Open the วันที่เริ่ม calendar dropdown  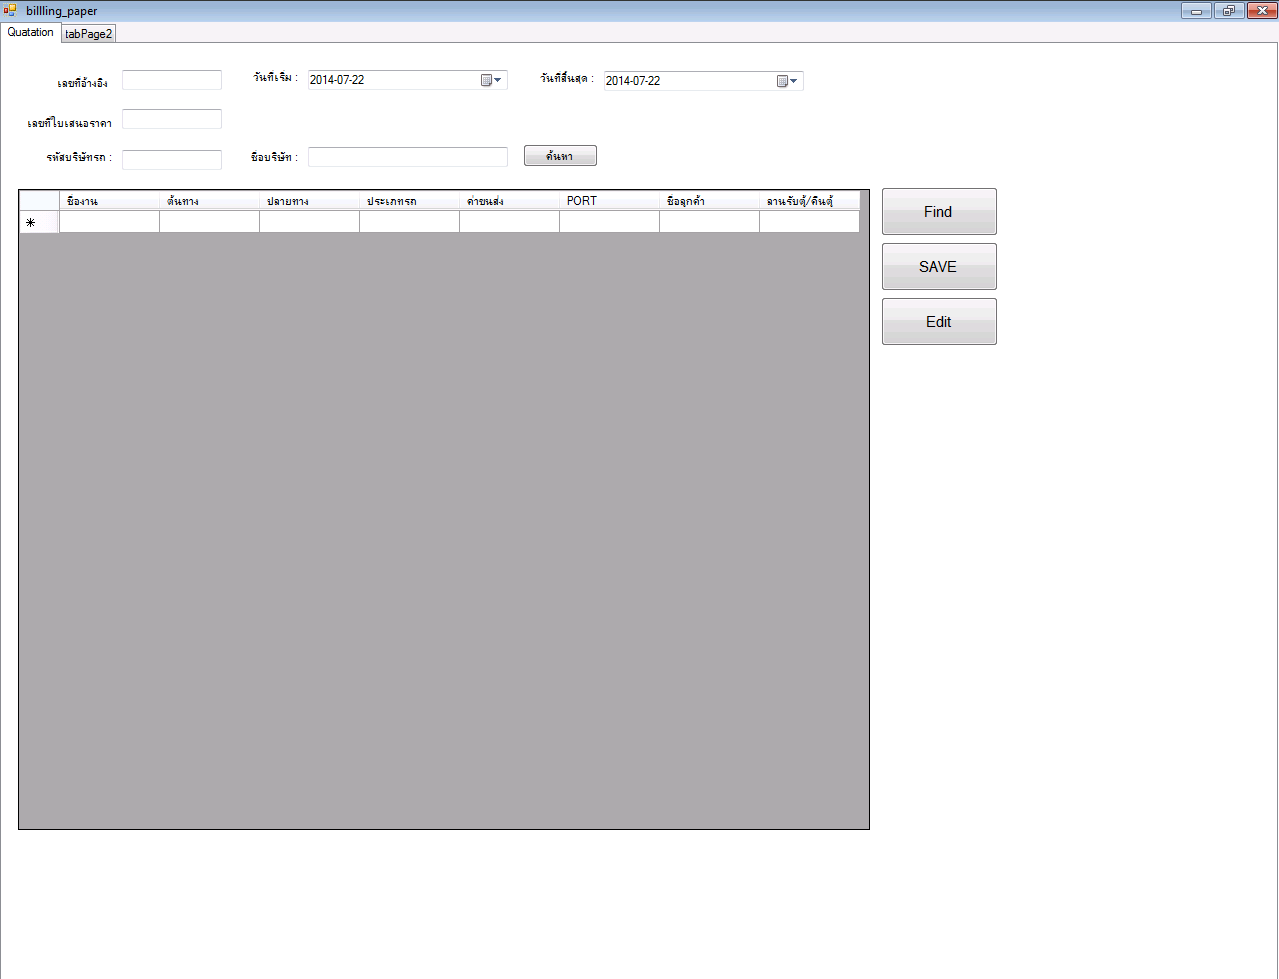pos(491,80)
